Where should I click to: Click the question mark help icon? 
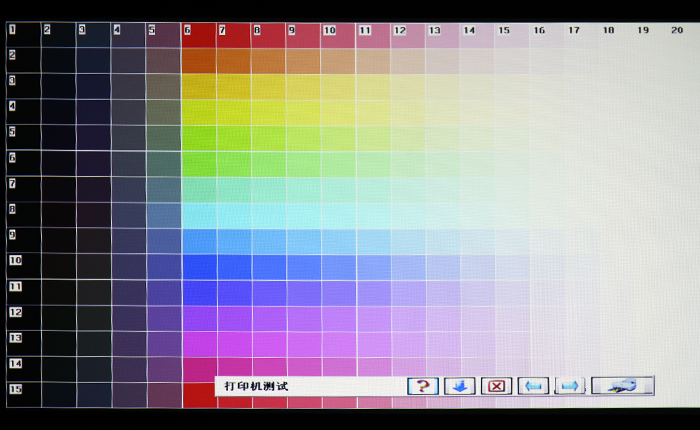point(423,386)
